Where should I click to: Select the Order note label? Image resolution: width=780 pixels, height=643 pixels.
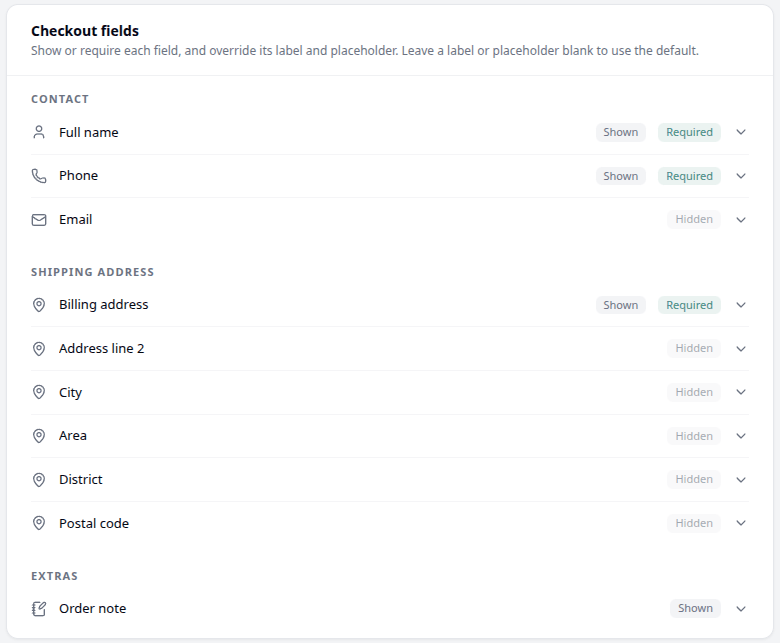(93, 608)
